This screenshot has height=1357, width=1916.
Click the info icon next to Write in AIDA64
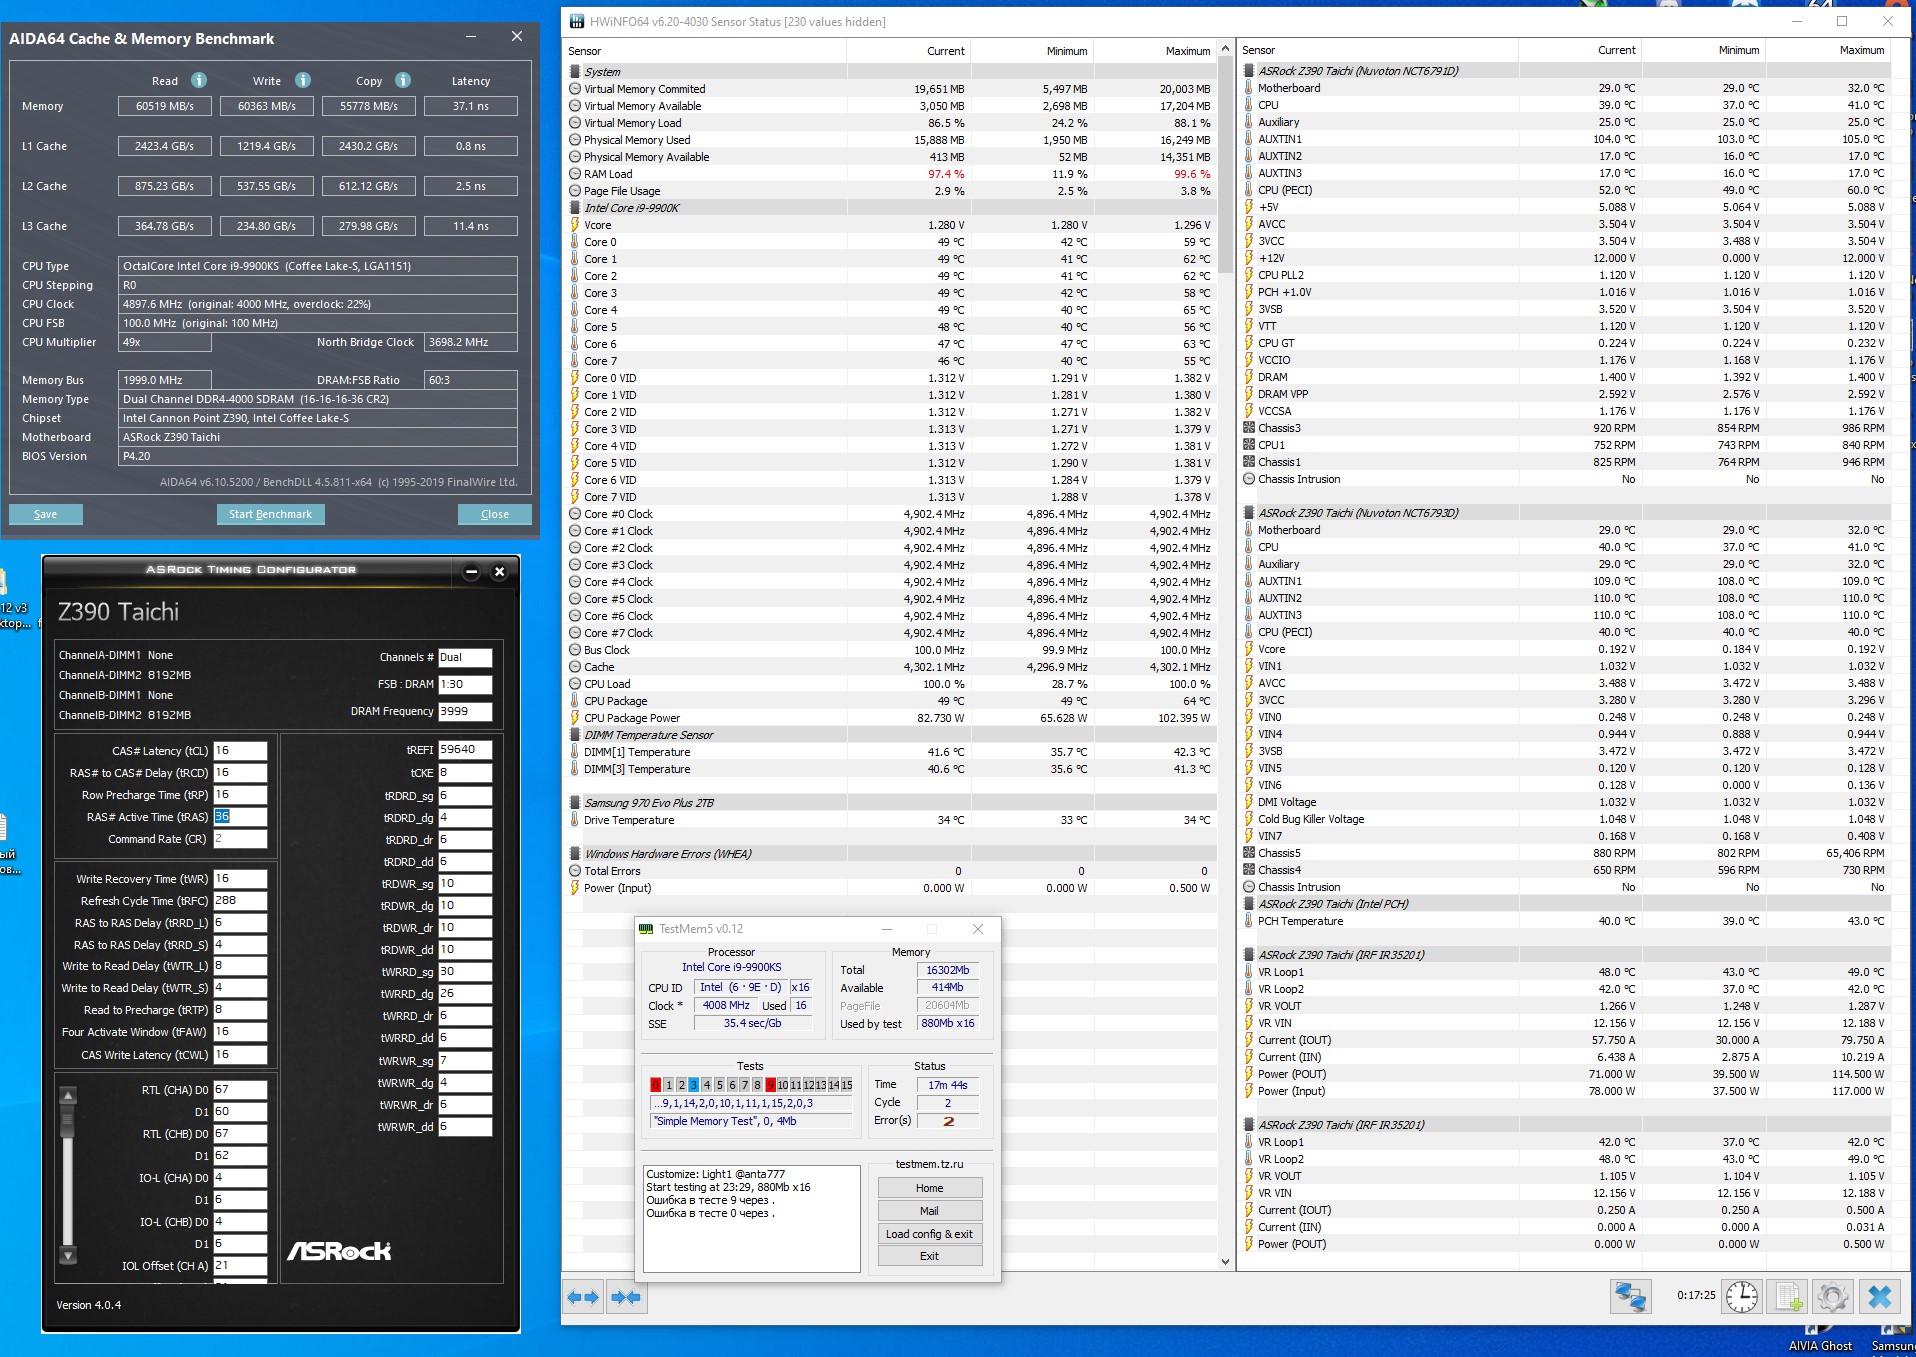coord(303,80)
